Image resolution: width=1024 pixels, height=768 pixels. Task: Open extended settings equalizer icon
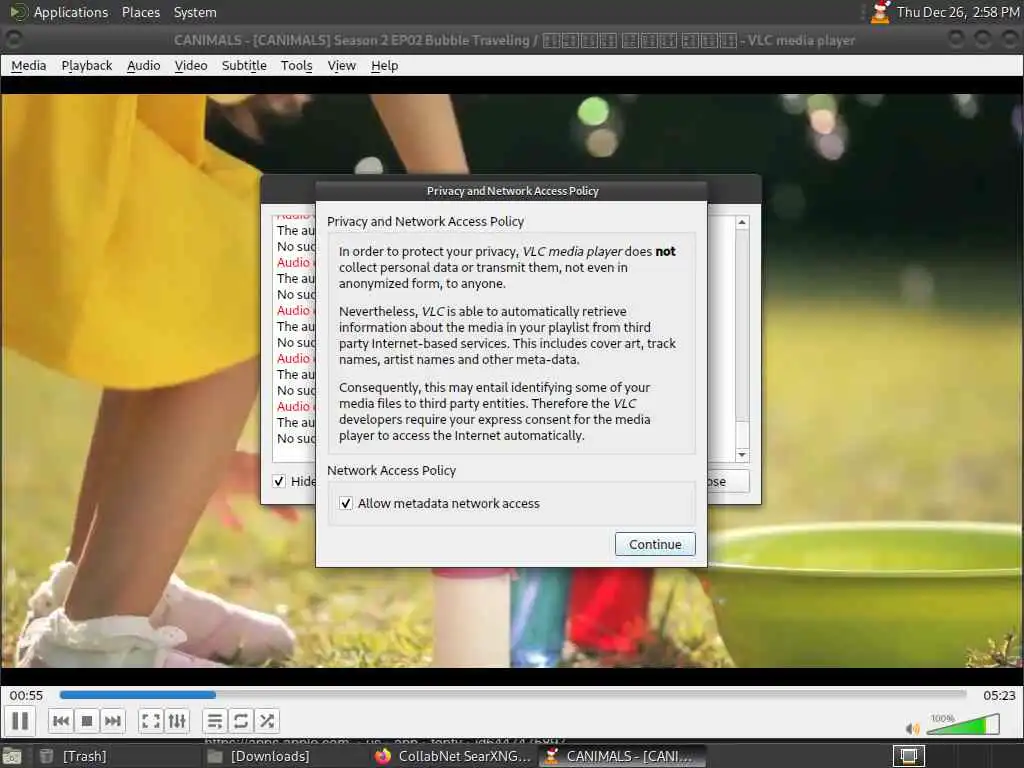pyautogui.click(x=177, y=721)
